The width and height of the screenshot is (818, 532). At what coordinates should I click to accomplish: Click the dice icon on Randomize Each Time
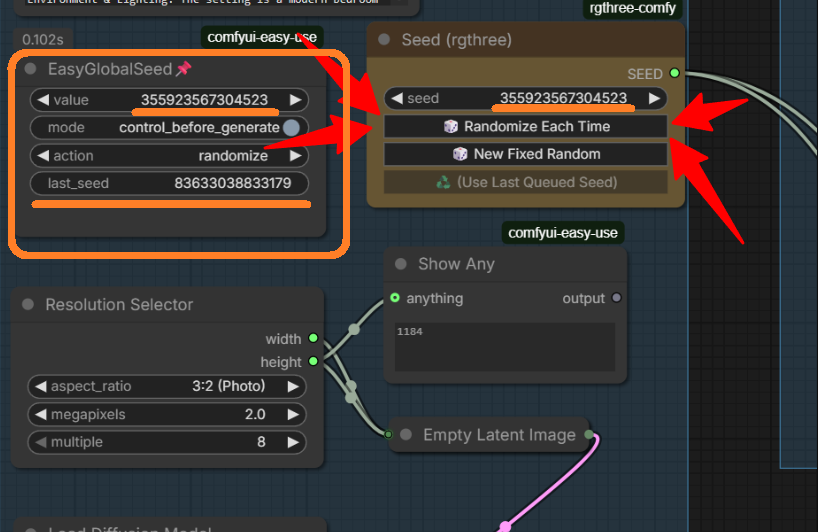[451, 126]
